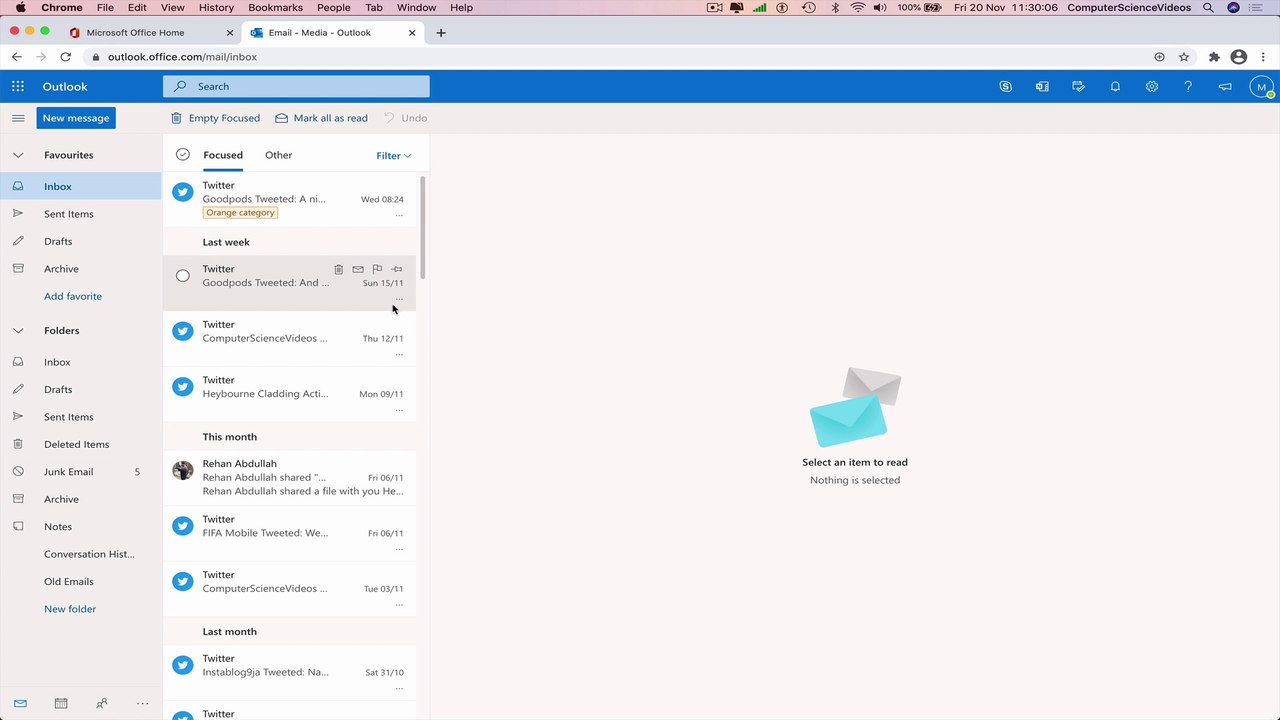
Task: Open the Outlook app launcher grid
Action: click(18, 86)
